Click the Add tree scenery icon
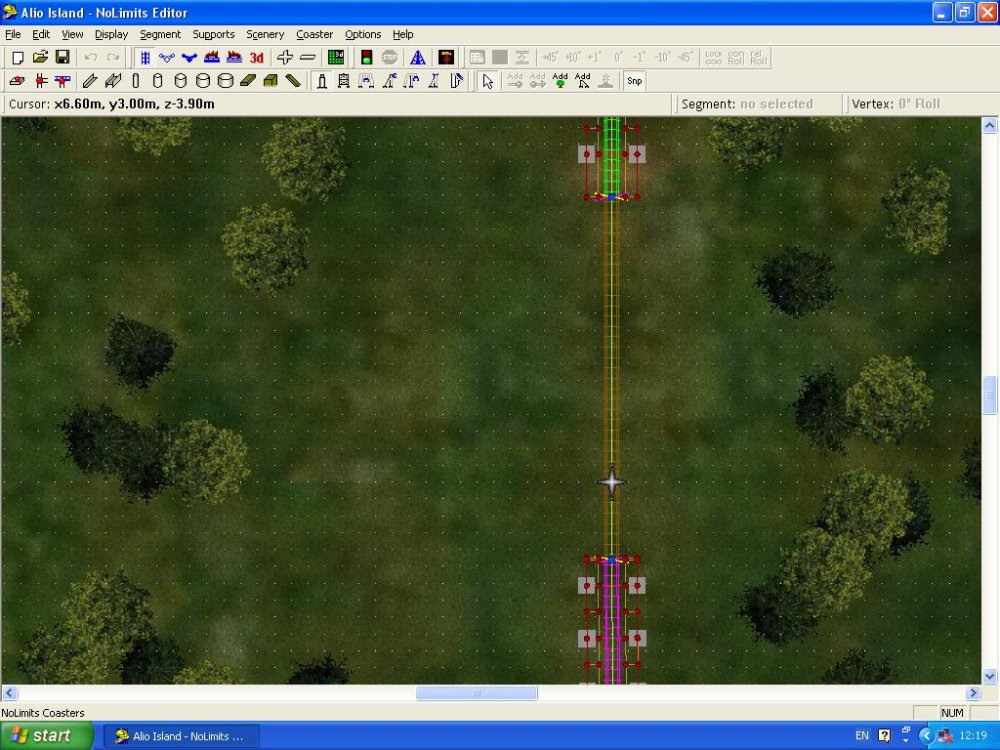This screenshot has width=1000, height=750. click(560, 81)
